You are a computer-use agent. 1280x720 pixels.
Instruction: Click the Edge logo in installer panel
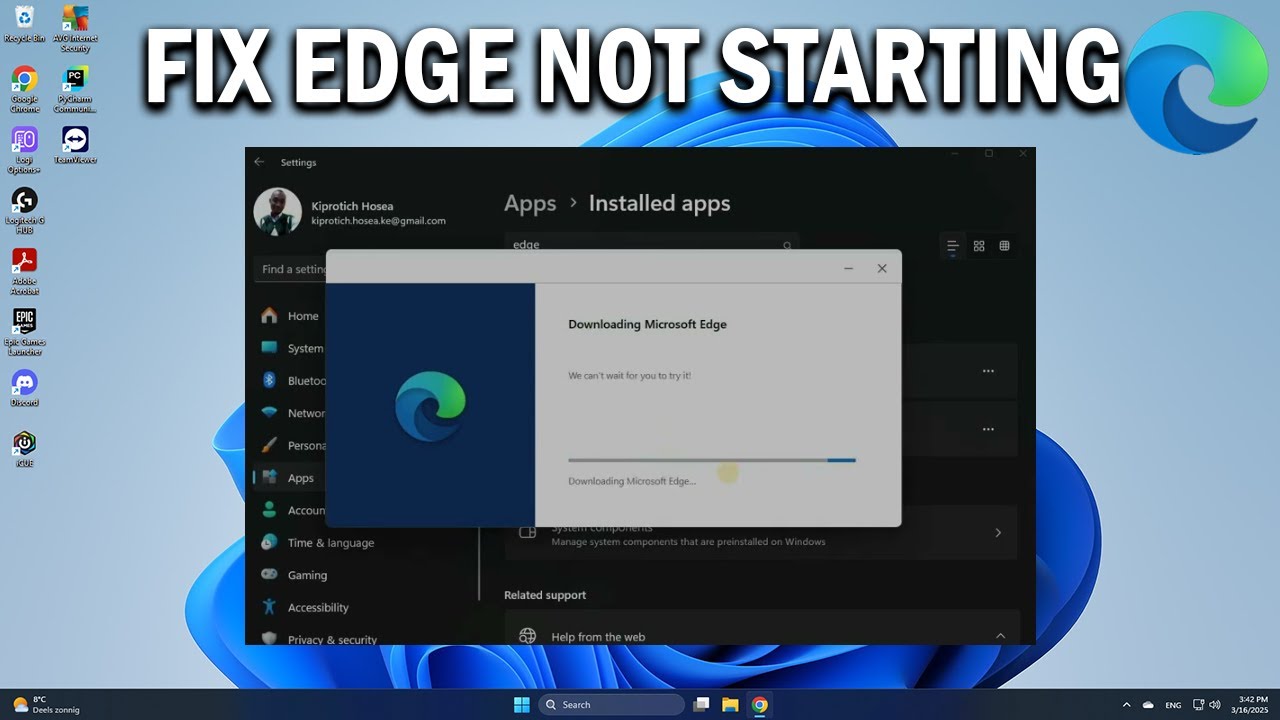pyautogui.click(x=430, y=405)
